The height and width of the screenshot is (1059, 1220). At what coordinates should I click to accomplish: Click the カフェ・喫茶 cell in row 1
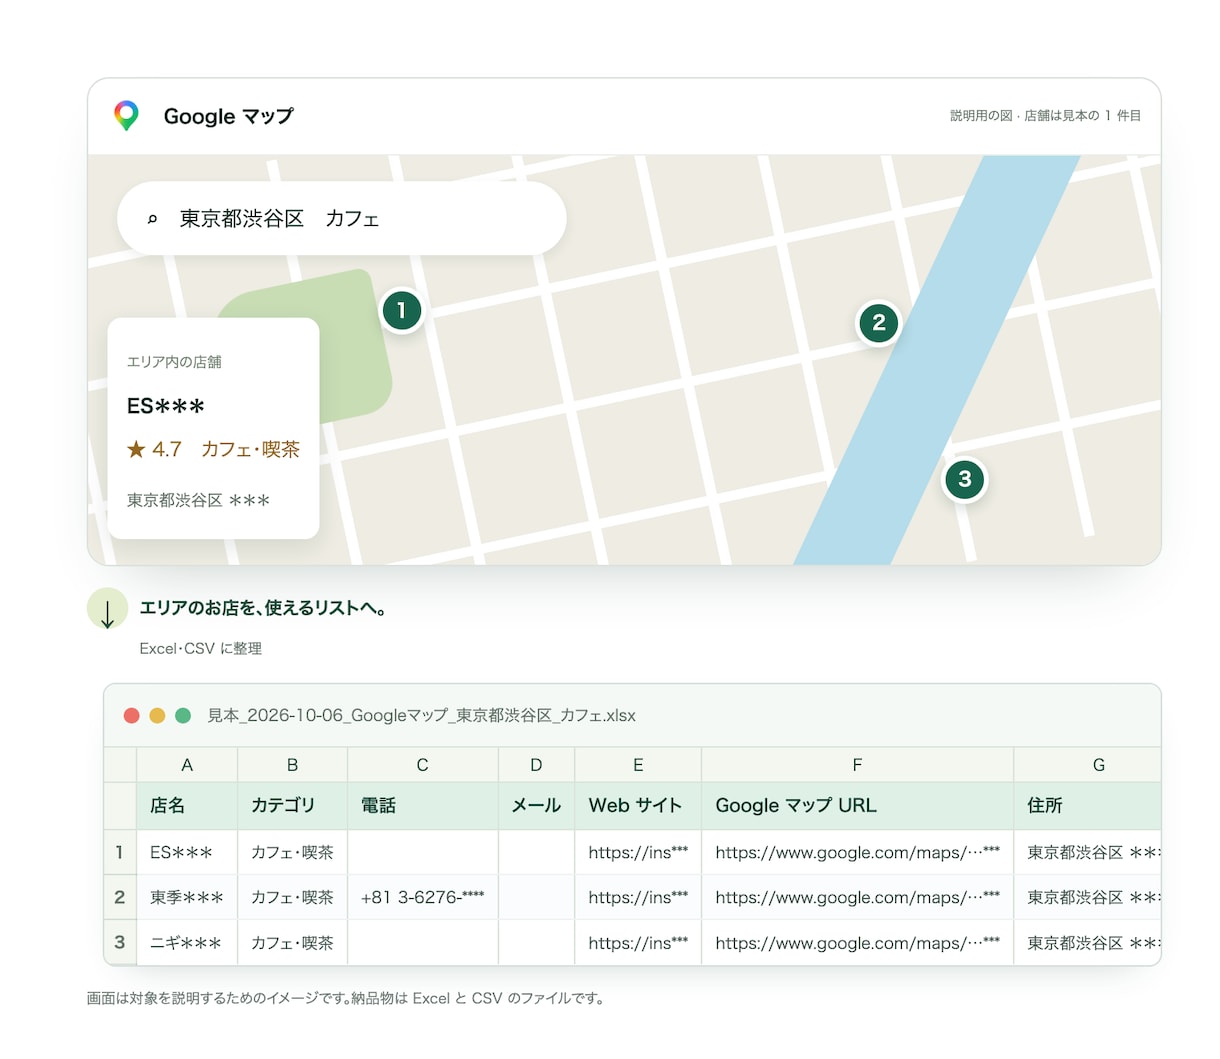point(292,852)
